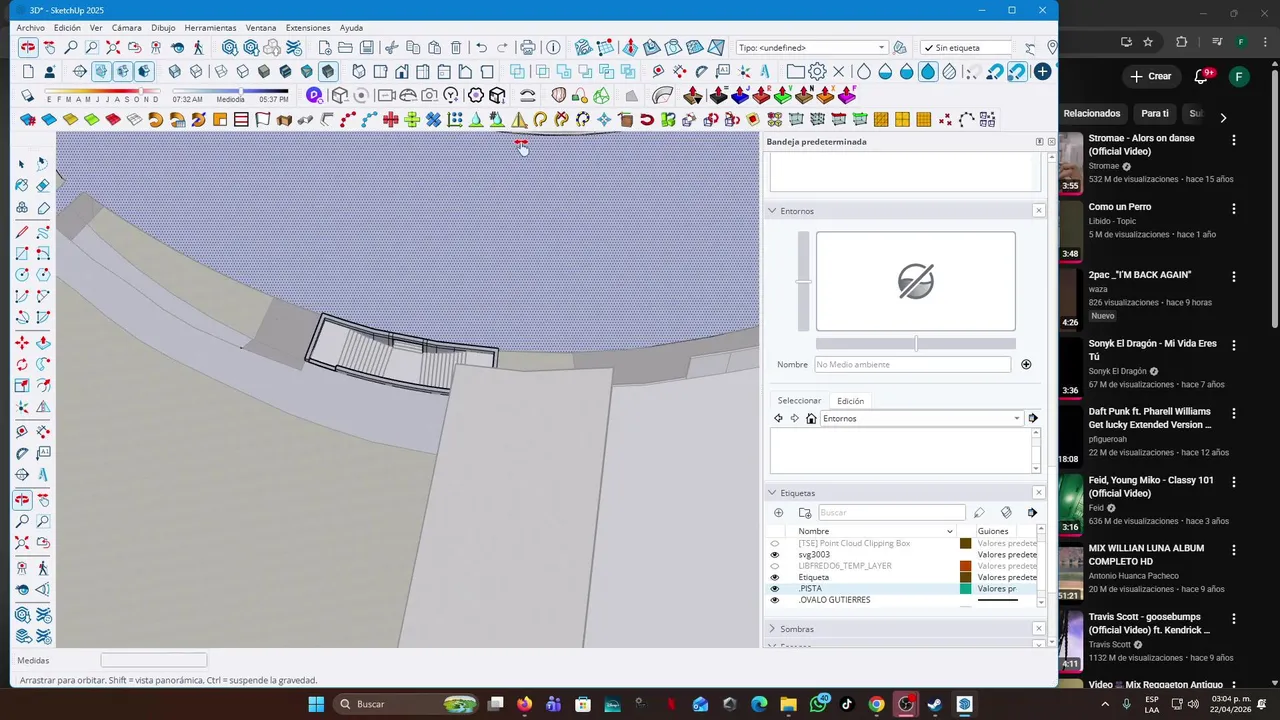Collapse the Entornos panel section

pos(772,211)
